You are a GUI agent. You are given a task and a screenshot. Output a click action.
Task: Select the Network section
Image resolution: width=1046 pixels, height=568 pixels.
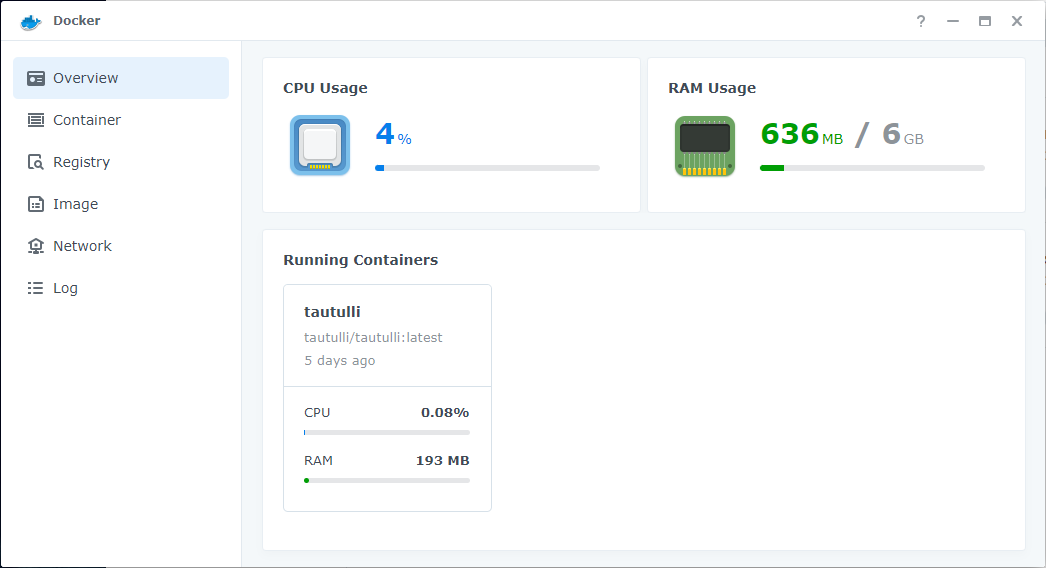(121, 246)
